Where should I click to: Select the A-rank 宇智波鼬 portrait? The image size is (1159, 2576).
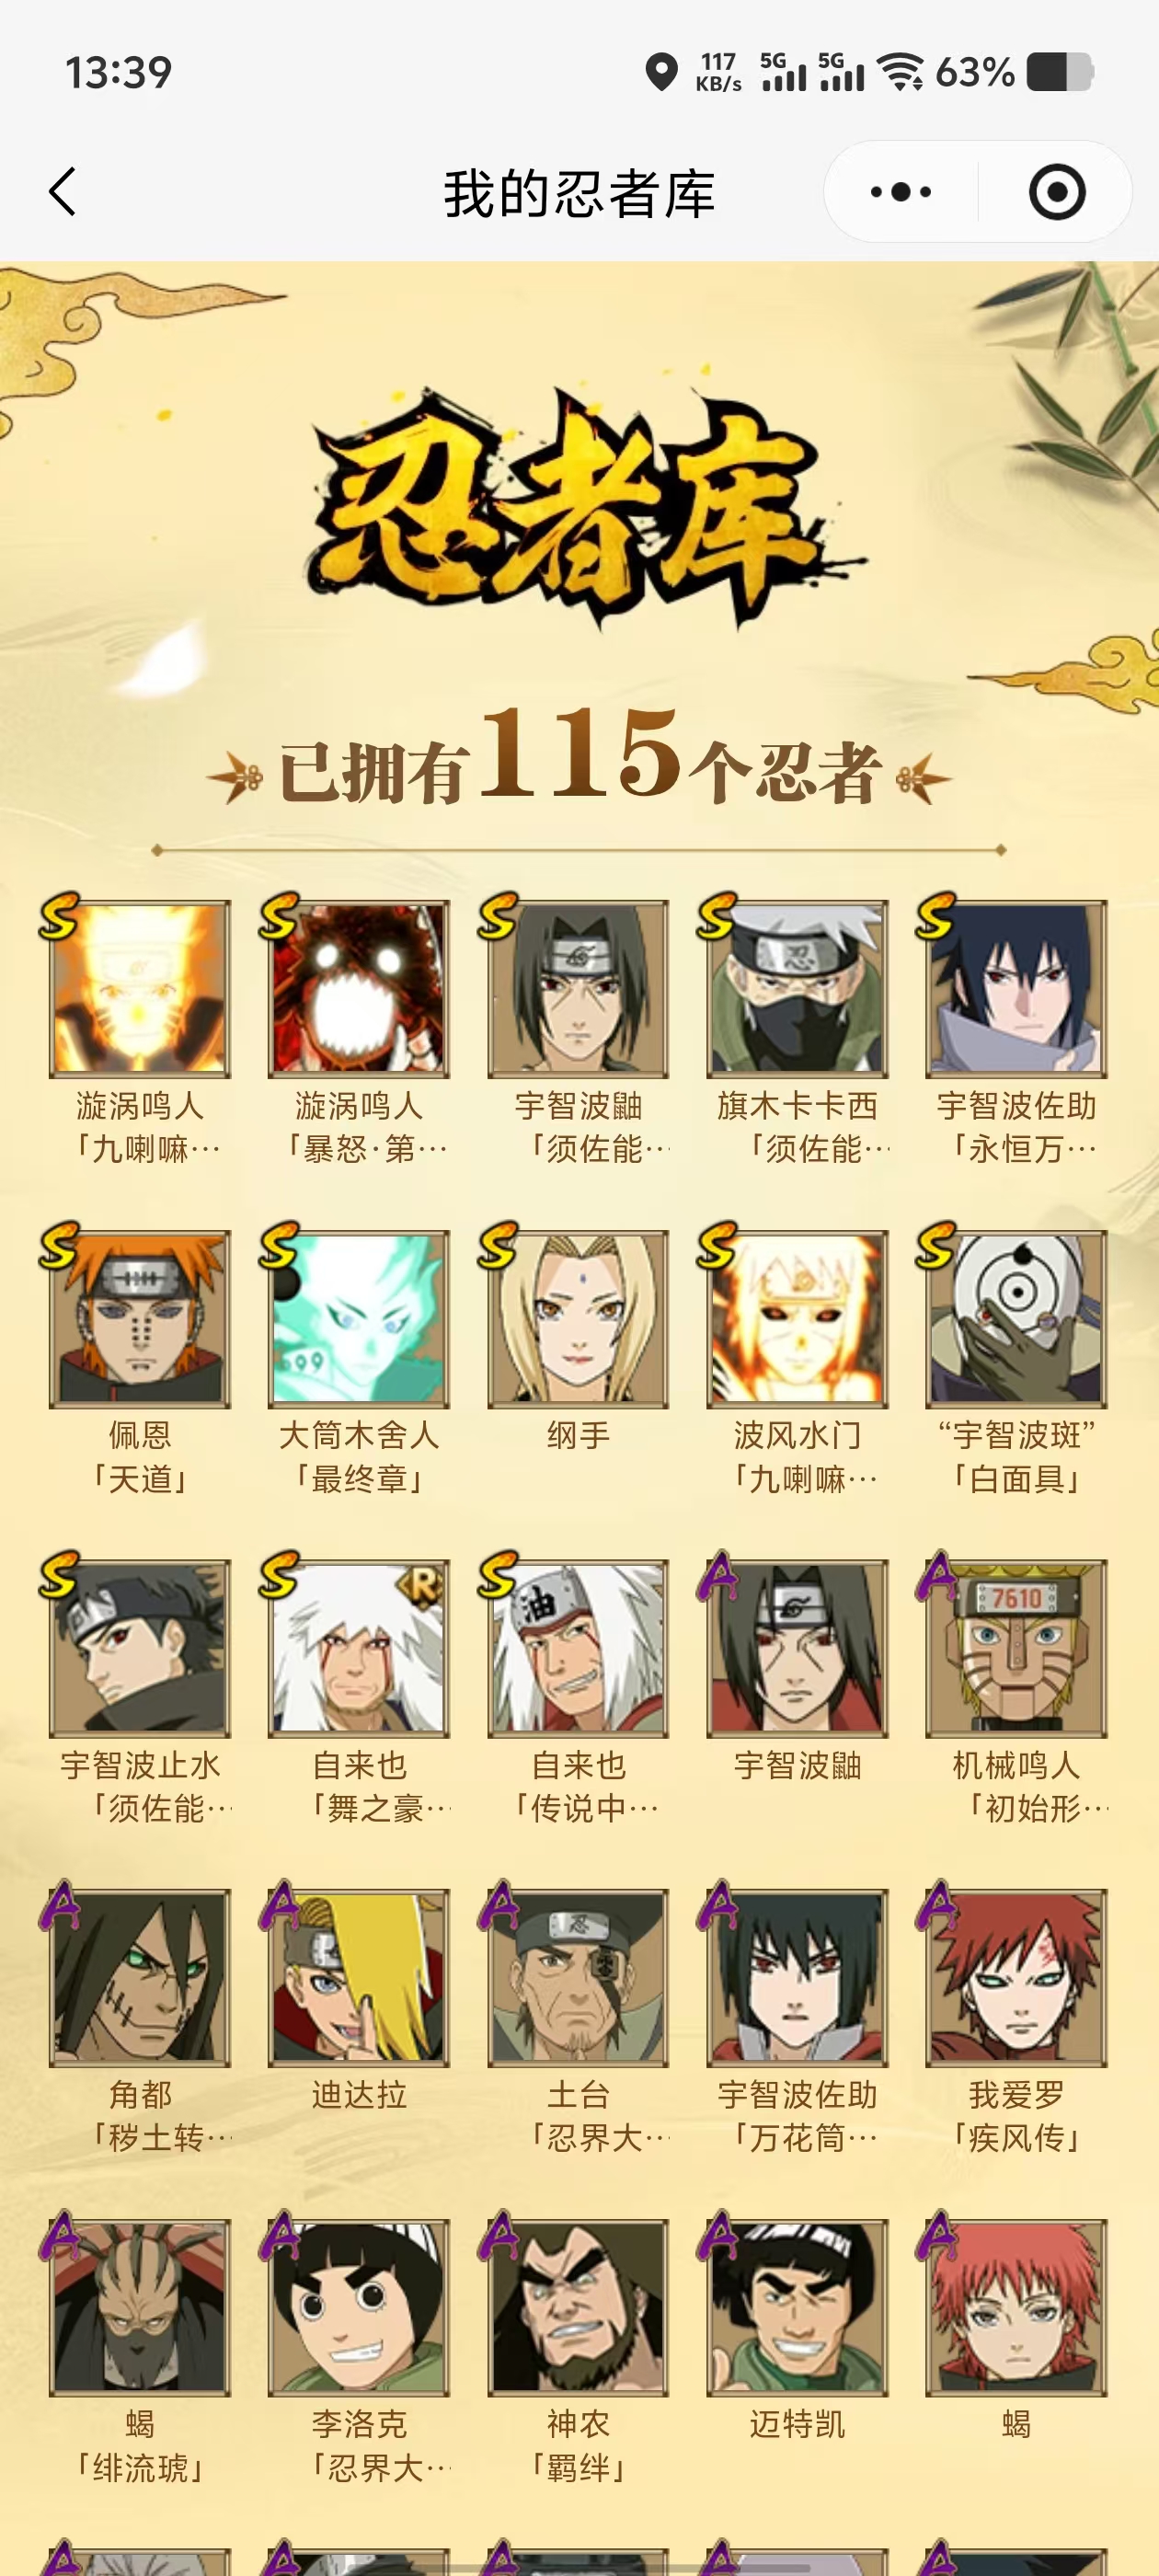point(797,1648)
